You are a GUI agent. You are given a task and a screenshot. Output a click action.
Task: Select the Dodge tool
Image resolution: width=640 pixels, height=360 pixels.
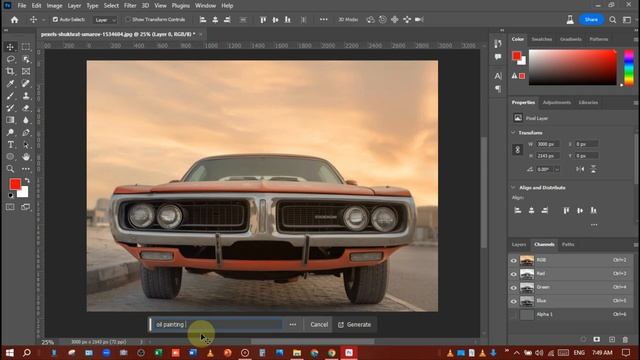(10, 132)
